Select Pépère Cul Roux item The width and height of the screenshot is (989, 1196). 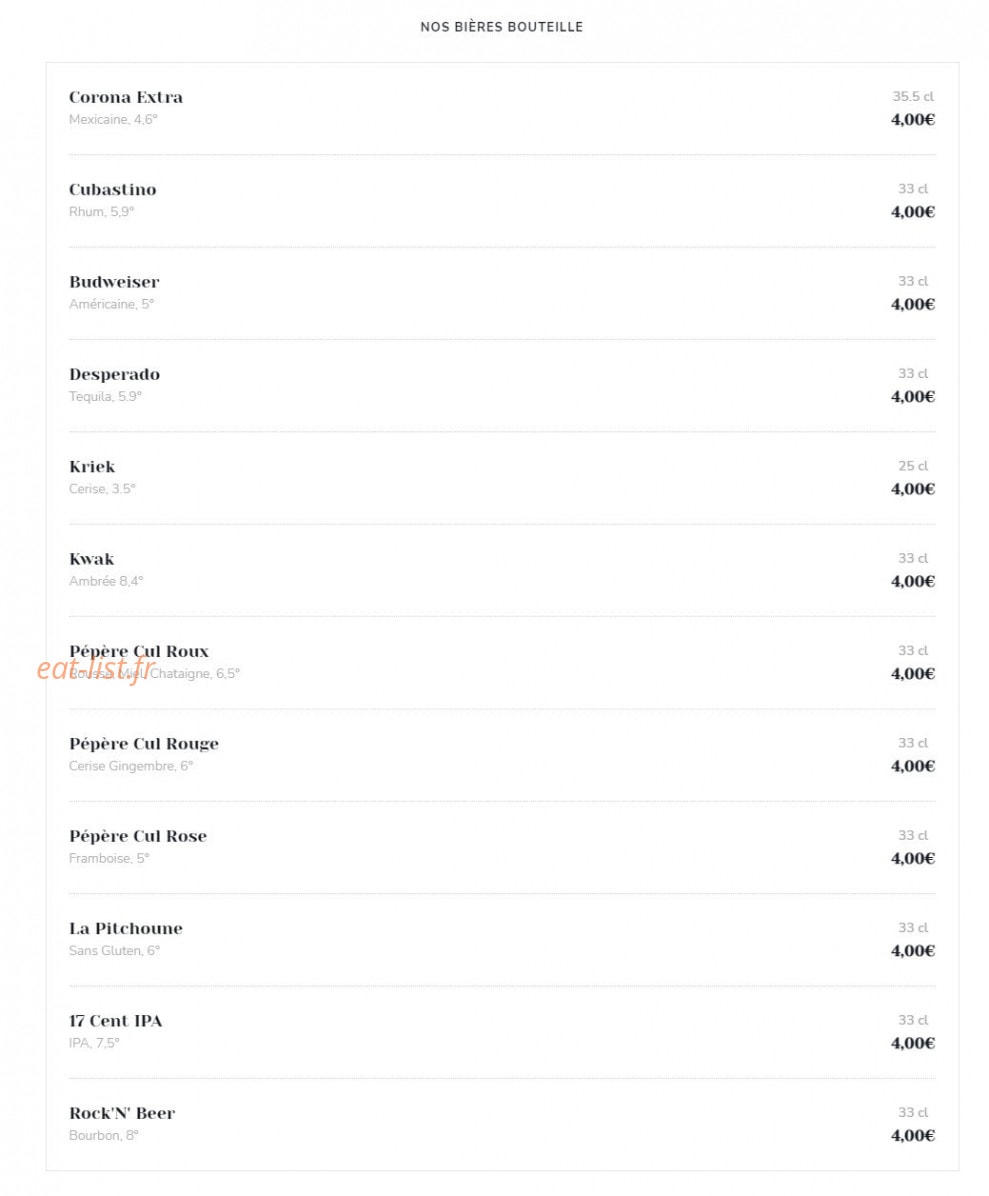coord(139,651)
